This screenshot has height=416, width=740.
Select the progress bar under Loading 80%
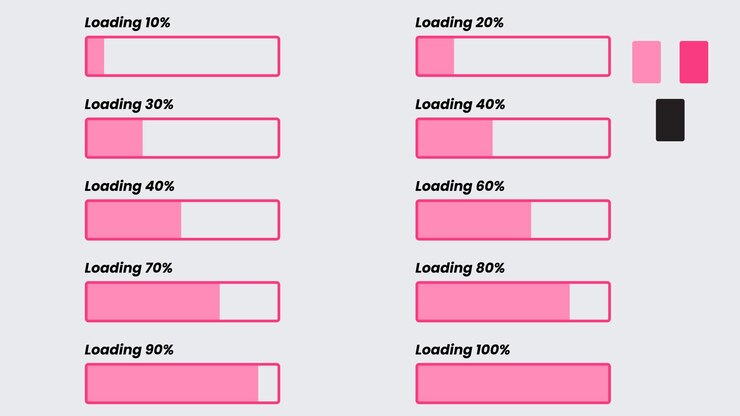pyautogui.click(x=513, y=302)
